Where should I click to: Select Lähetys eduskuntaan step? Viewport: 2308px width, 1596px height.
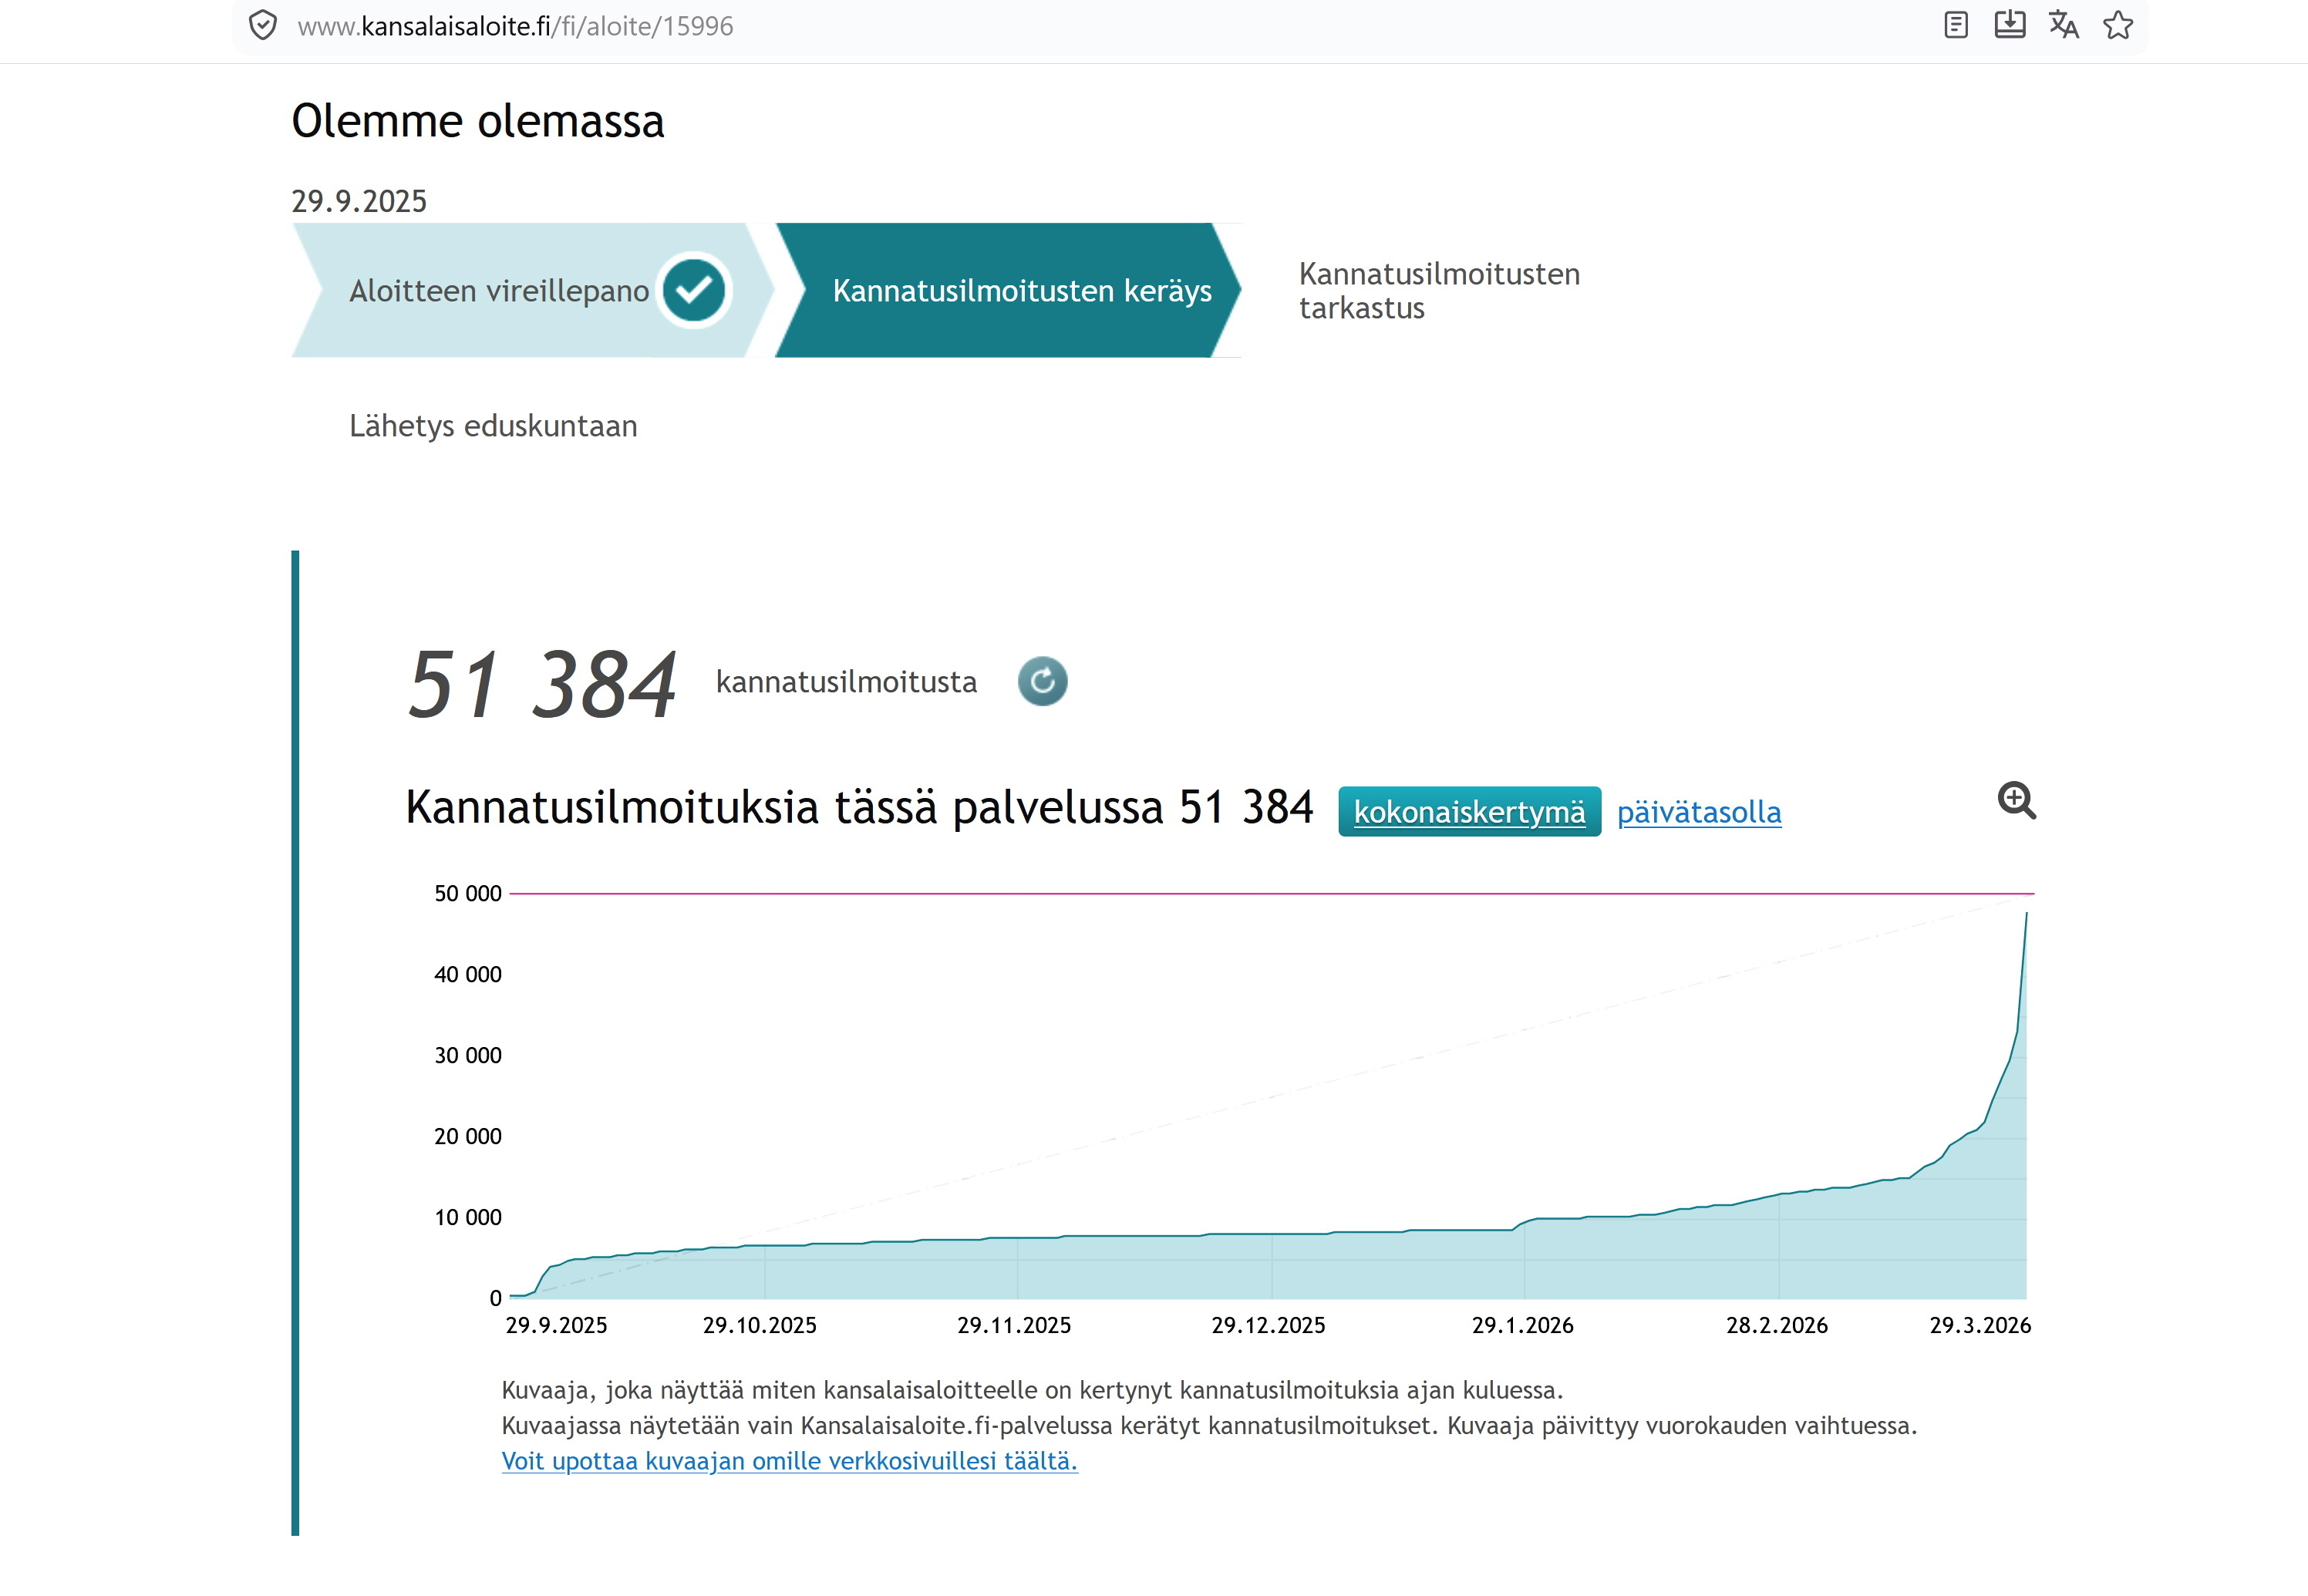click(493, 426)
